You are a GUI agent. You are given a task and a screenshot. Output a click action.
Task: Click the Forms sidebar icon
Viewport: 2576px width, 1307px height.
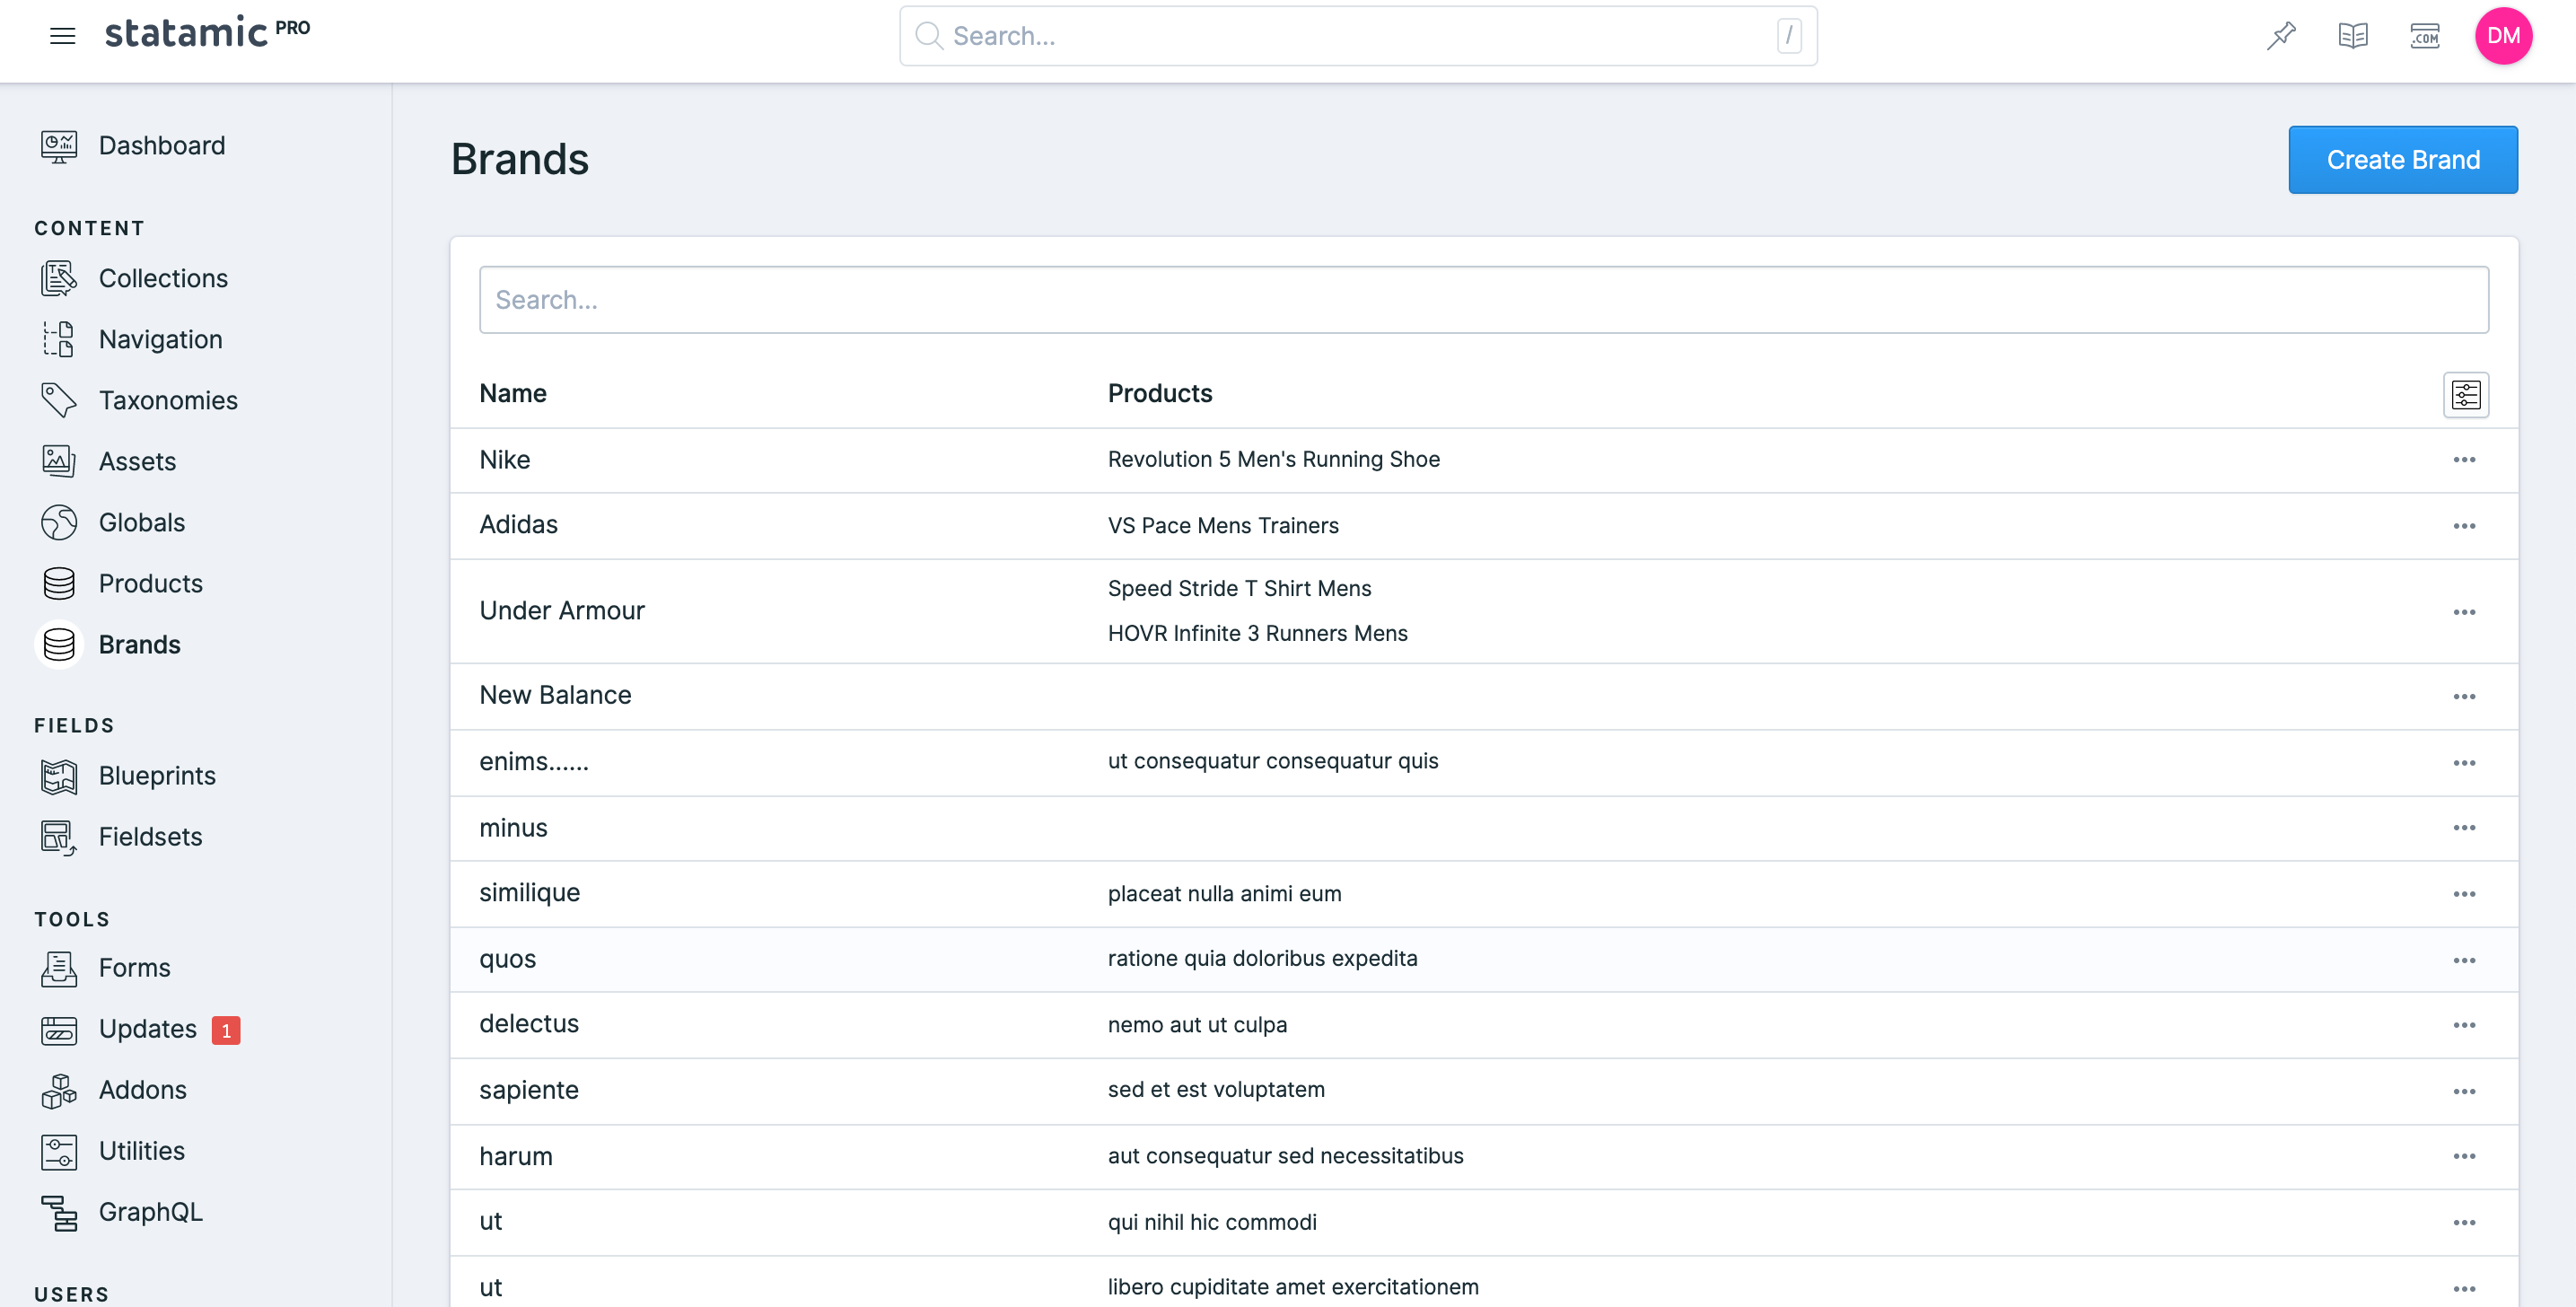point(59,969)
